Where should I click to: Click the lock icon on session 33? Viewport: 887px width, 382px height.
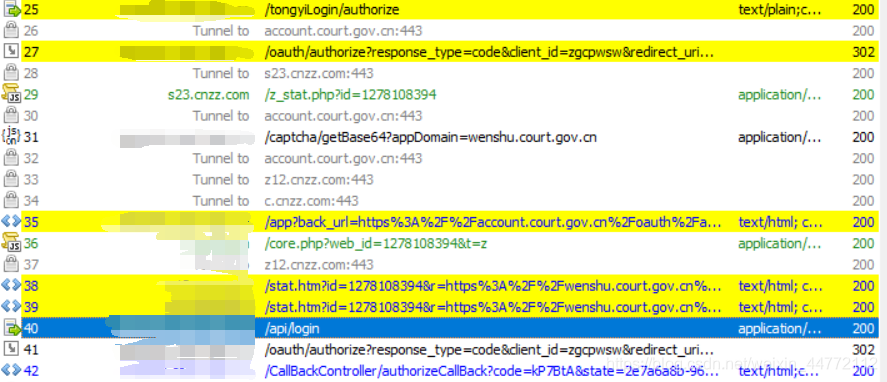(11, 179)
